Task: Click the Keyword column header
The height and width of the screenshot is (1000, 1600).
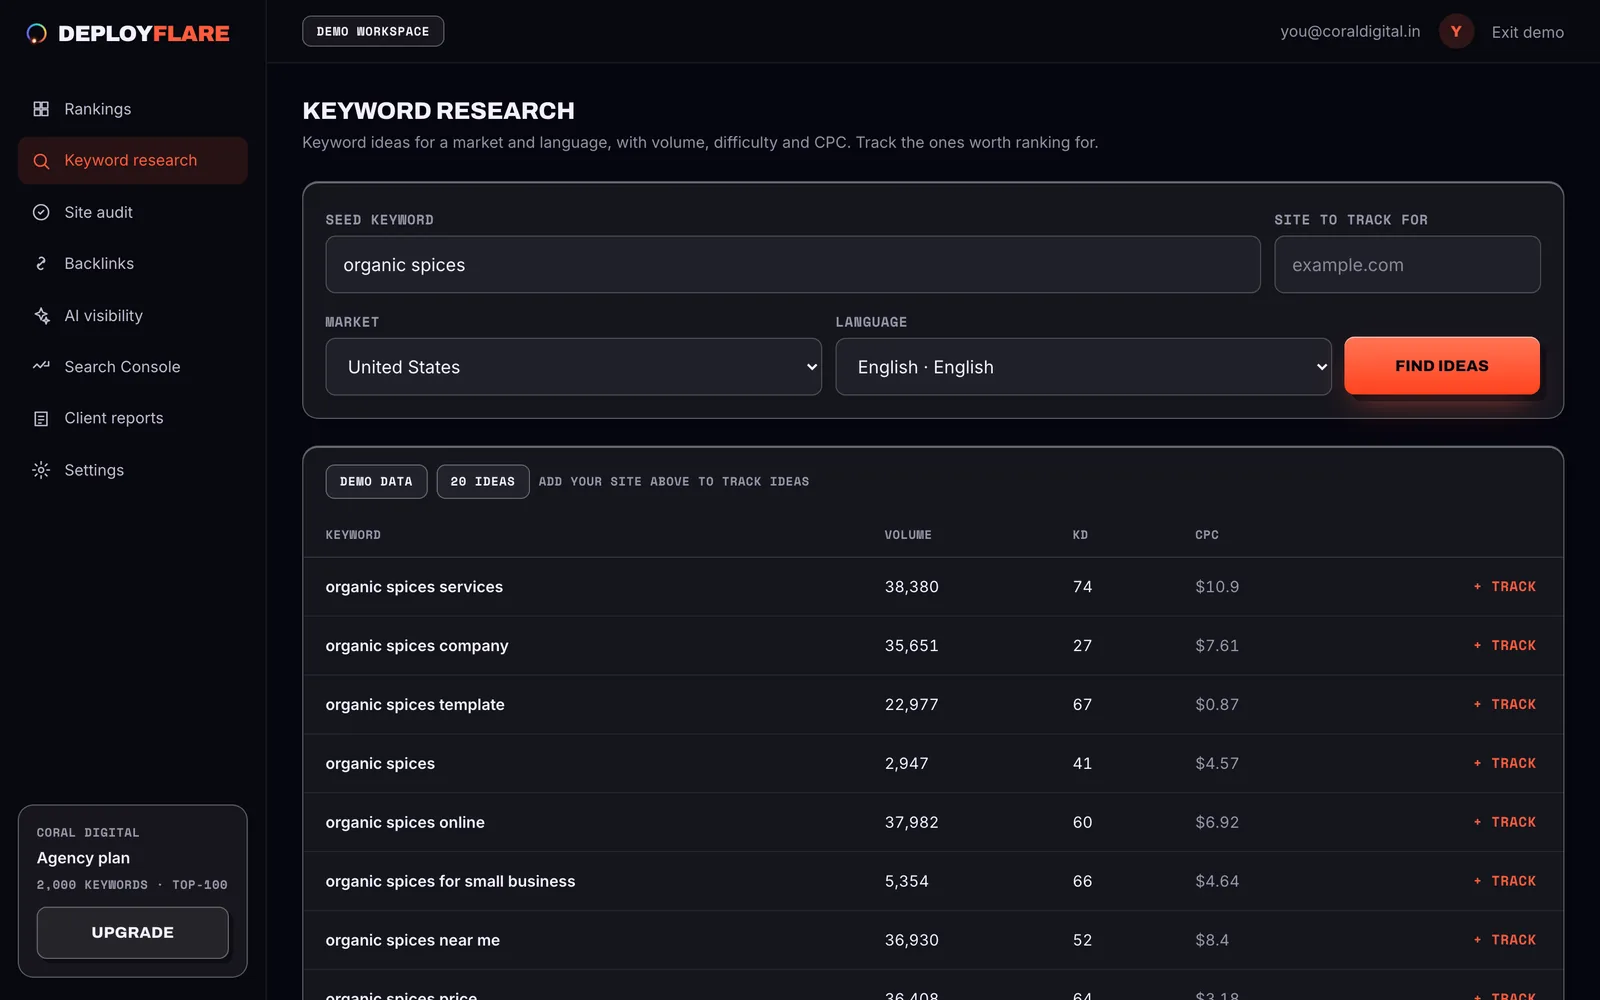Action: [353, 535]
